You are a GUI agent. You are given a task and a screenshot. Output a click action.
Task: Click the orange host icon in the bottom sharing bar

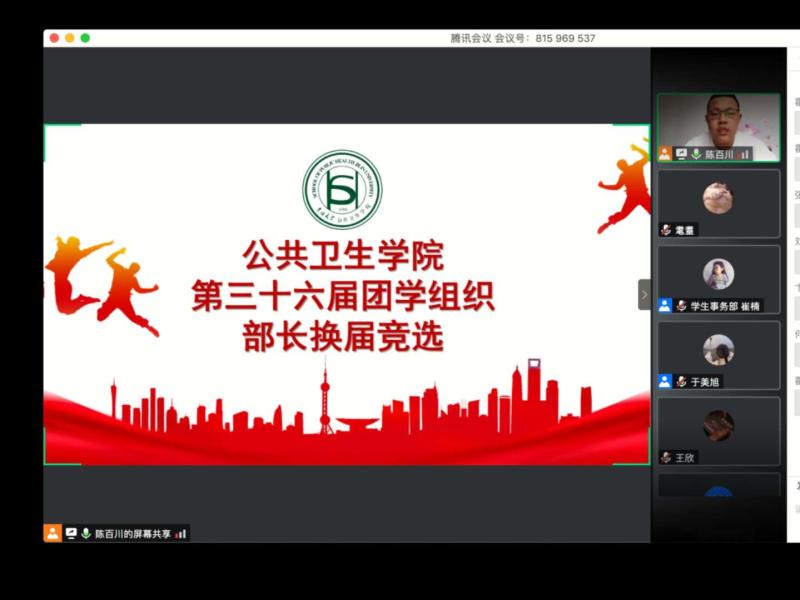click(x=53, y=534)
